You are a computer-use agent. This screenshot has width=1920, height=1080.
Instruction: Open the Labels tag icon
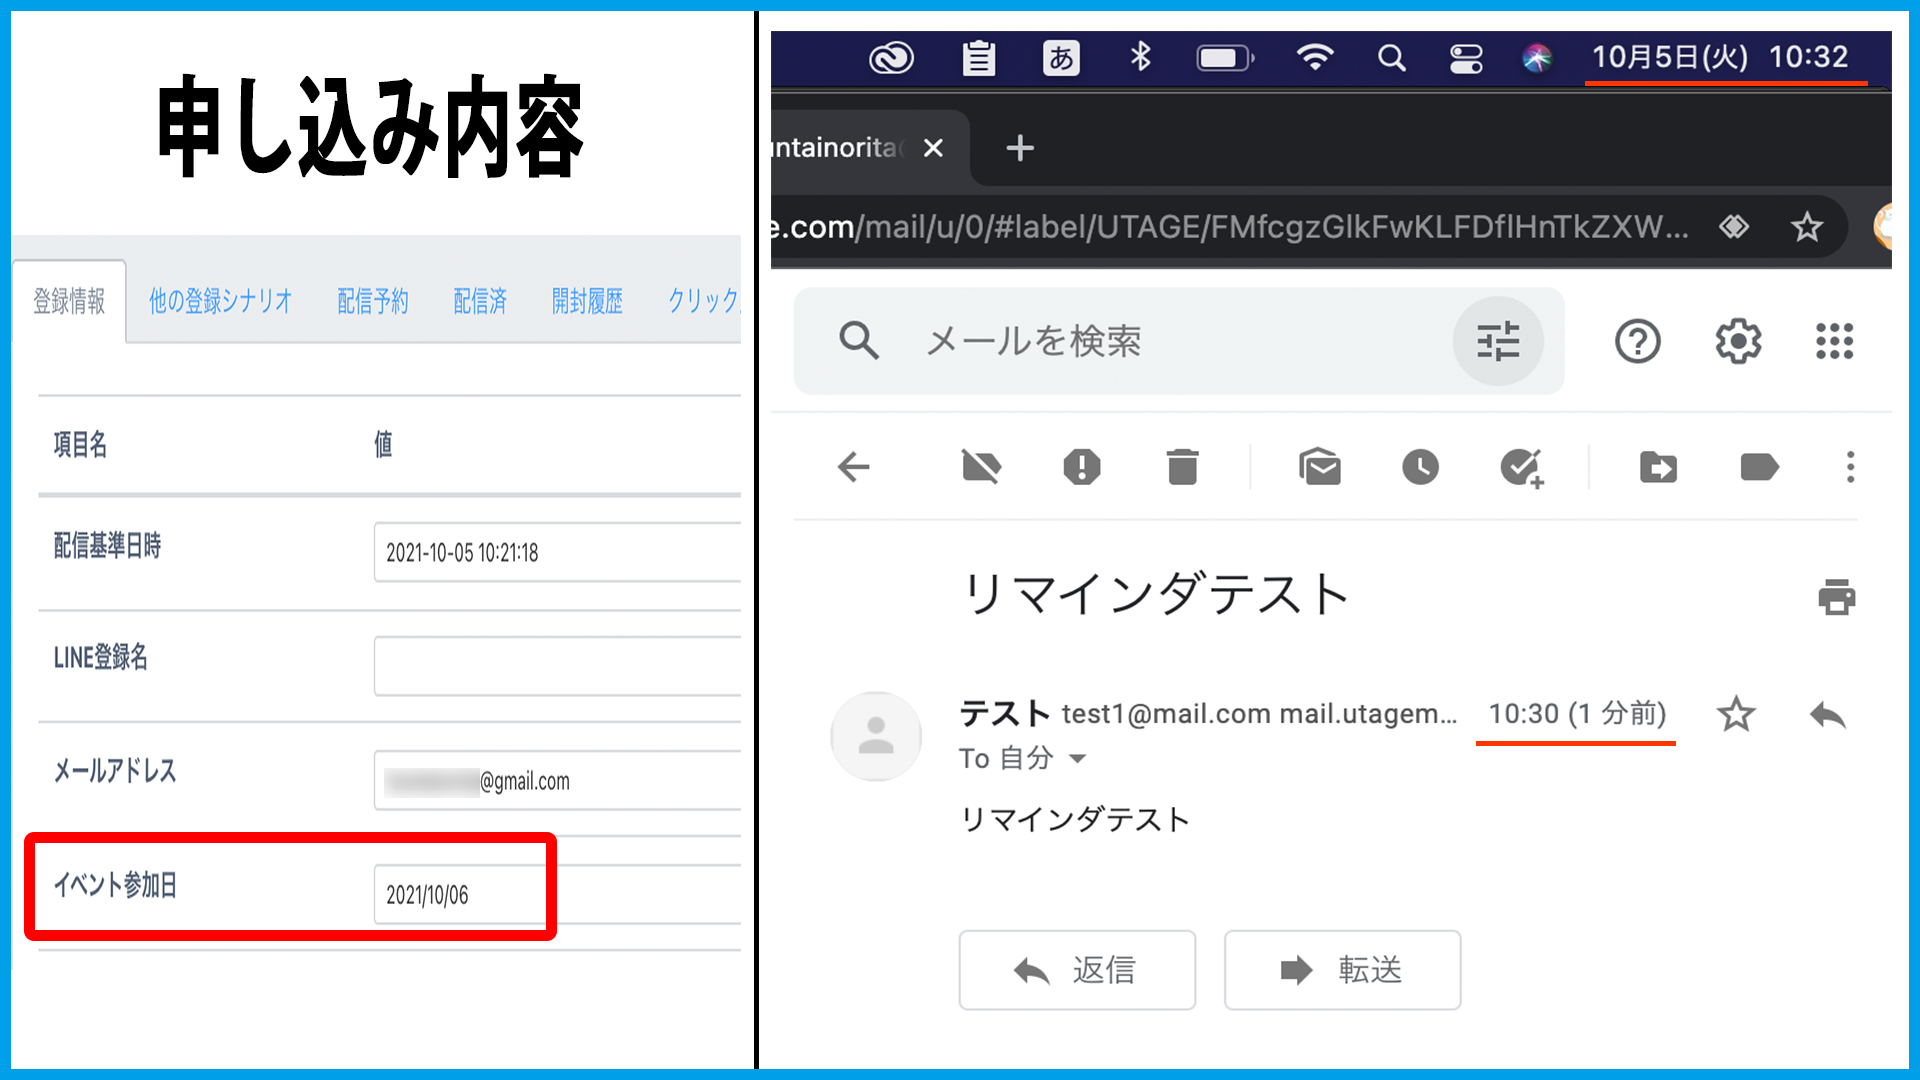[1759, 467]
